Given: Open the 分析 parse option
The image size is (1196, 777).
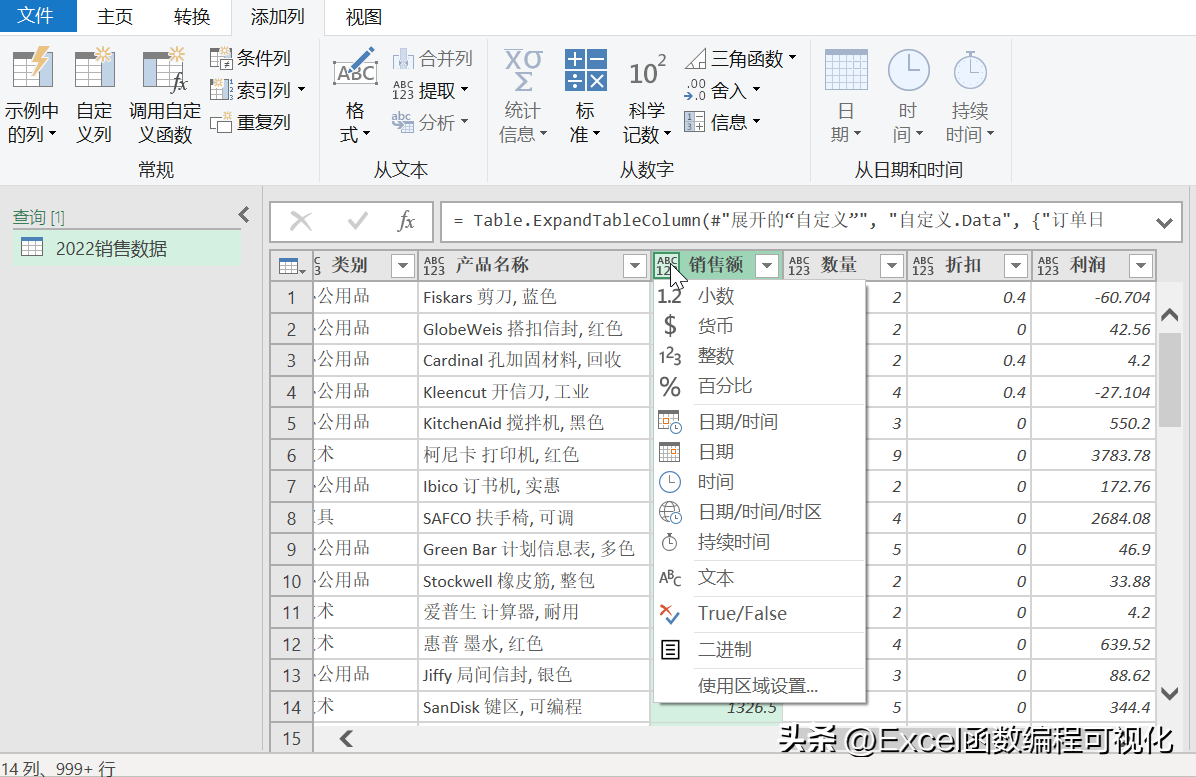Looking at the screenshot, I should coord(430,122).
